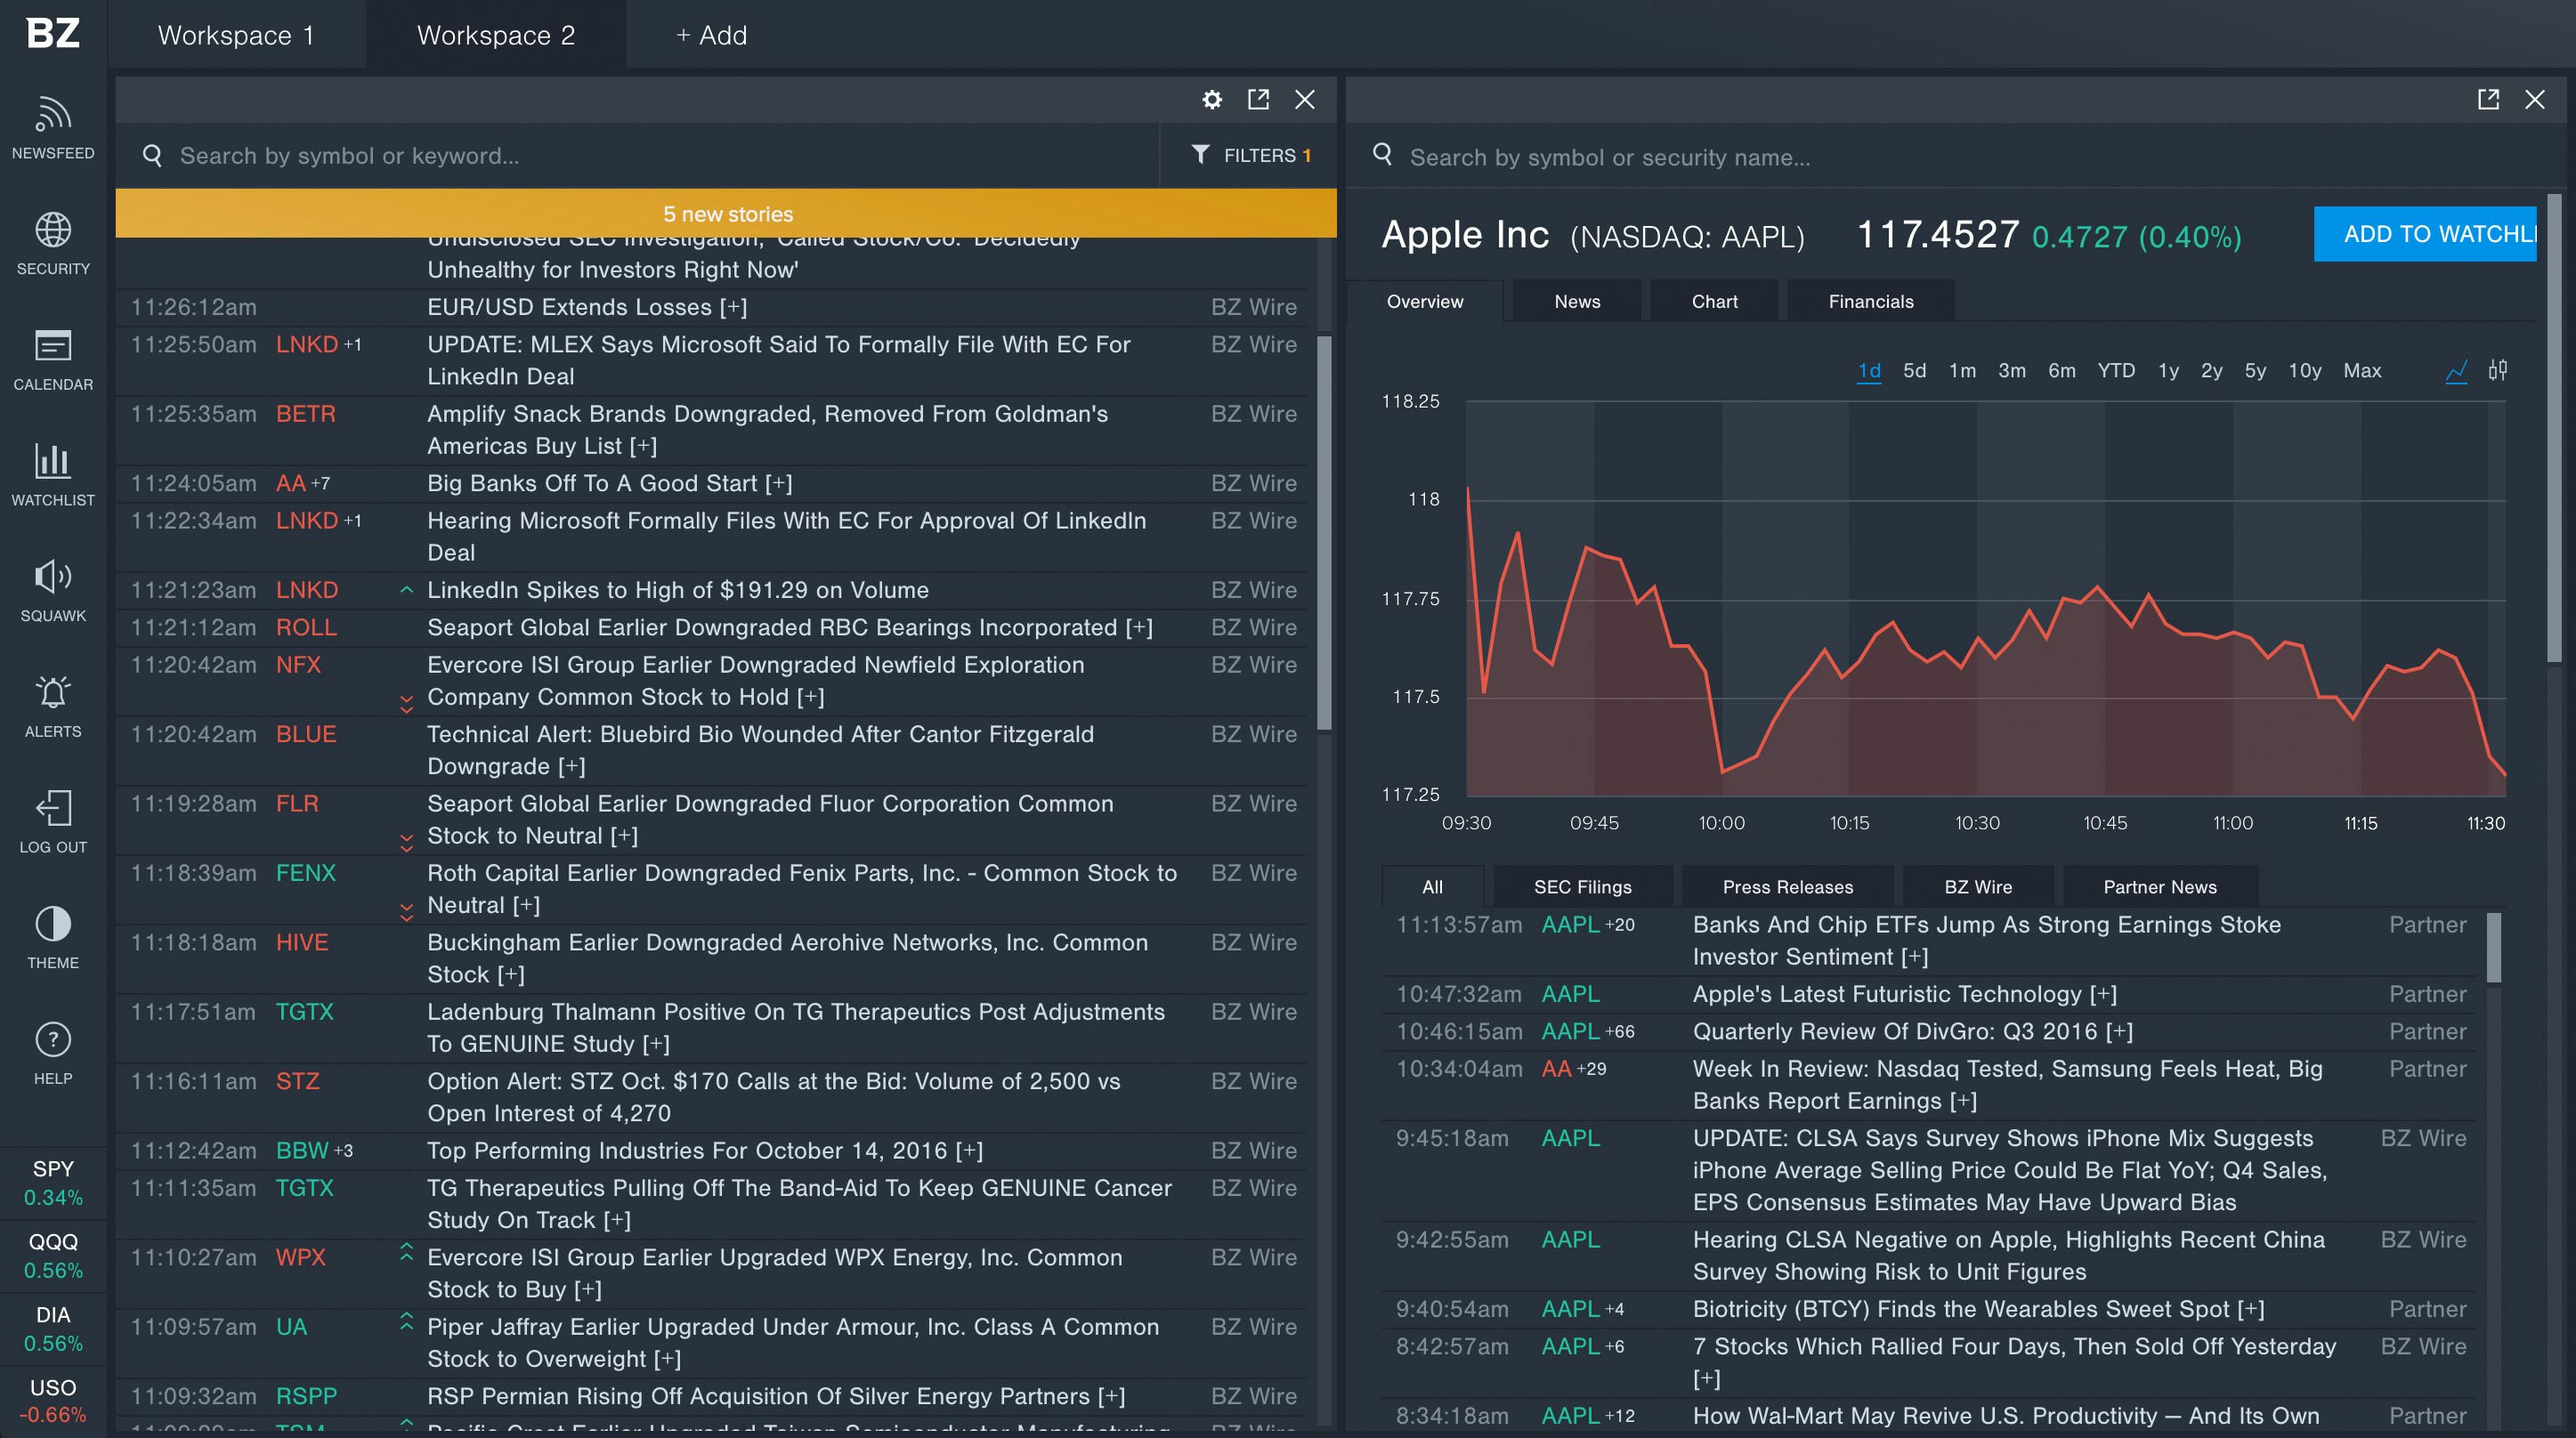Toggle line chart display mode
This screenshot has height=1438, width=2576.
[2456, 370]
